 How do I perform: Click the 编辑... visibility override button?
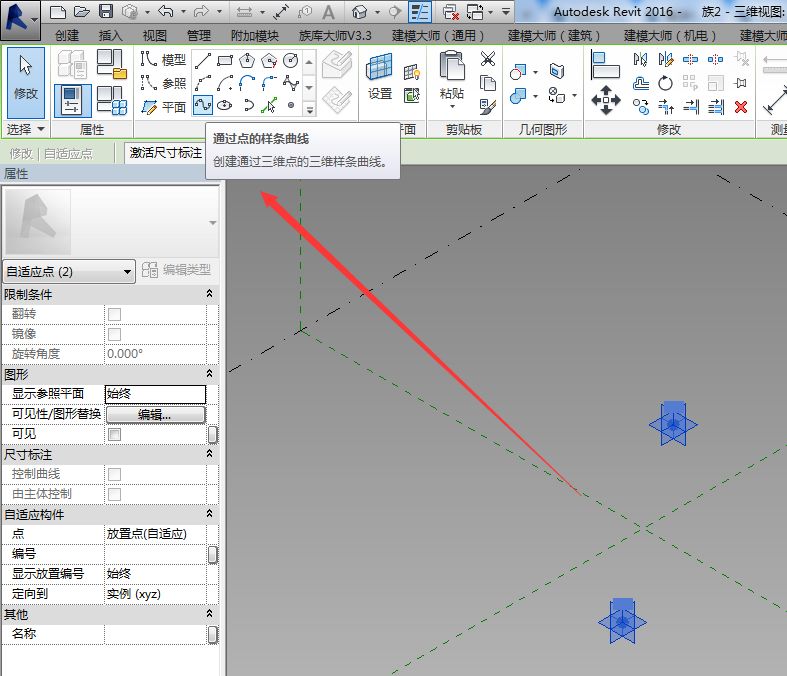pyautogui.click(x=155, y=415)
